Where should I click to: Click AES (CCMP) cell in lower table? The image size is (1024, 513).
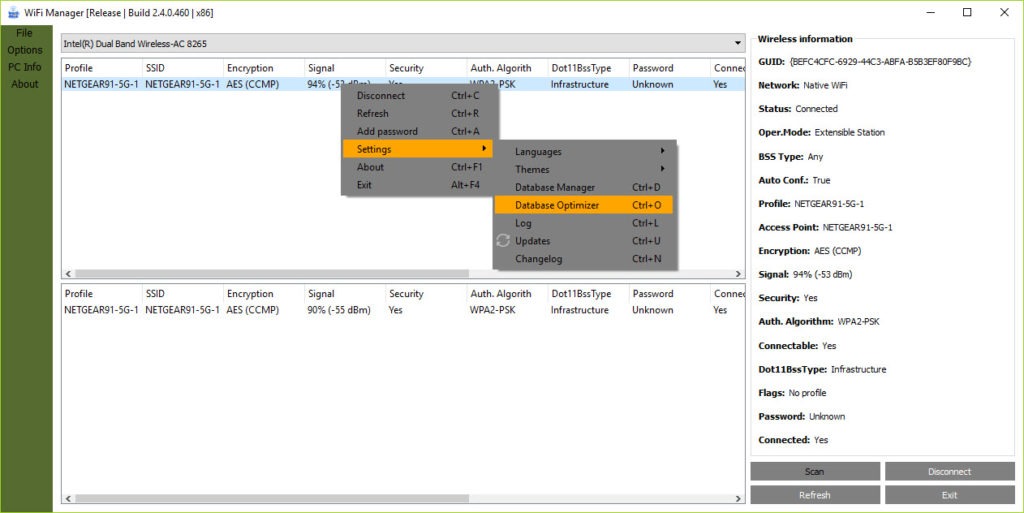[x=253, y=310]
